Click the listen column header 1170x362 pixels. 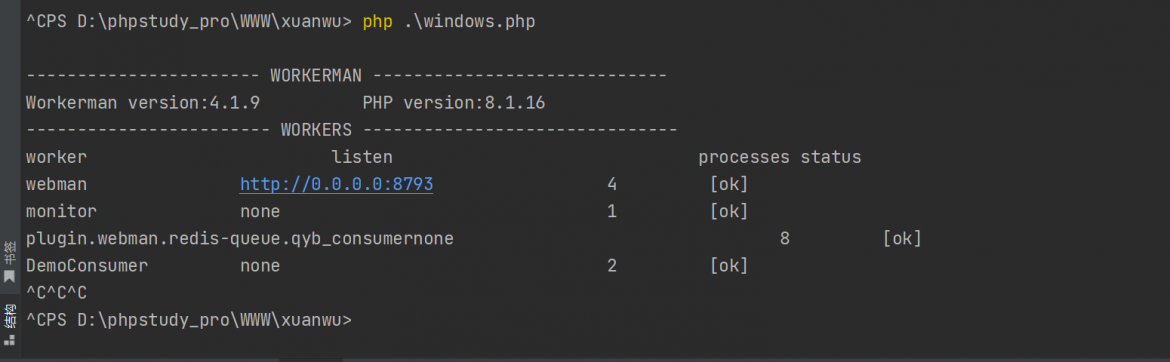coord(363,157)
